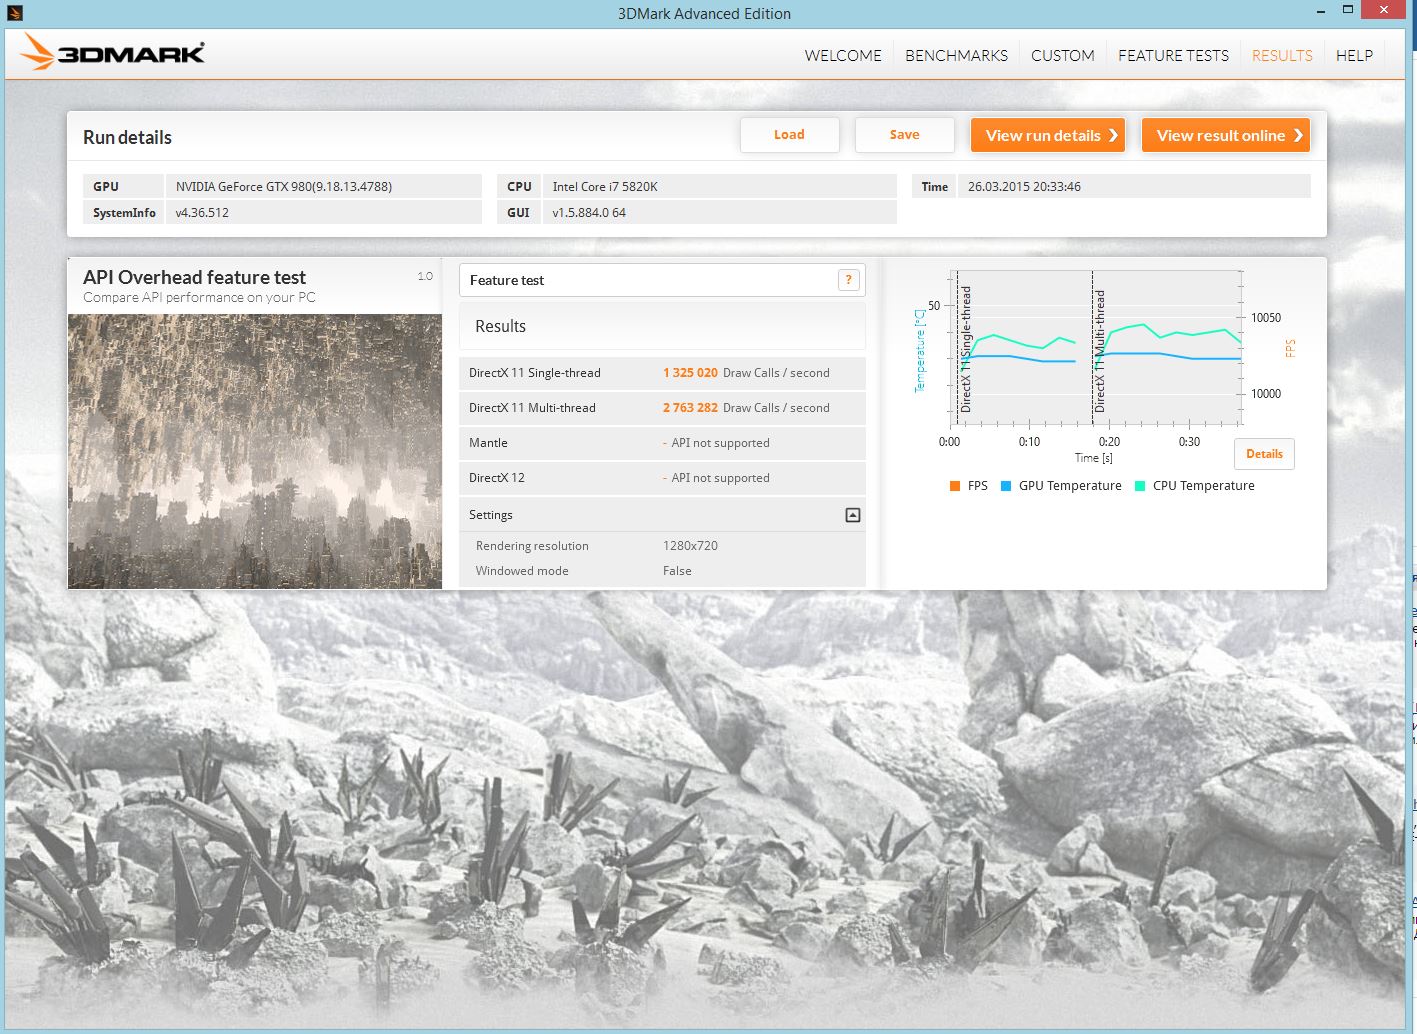This screenshot has height=1034, width=1417.
Task: Click the Windowed mode value 'False'
Action: pos(677,571)
